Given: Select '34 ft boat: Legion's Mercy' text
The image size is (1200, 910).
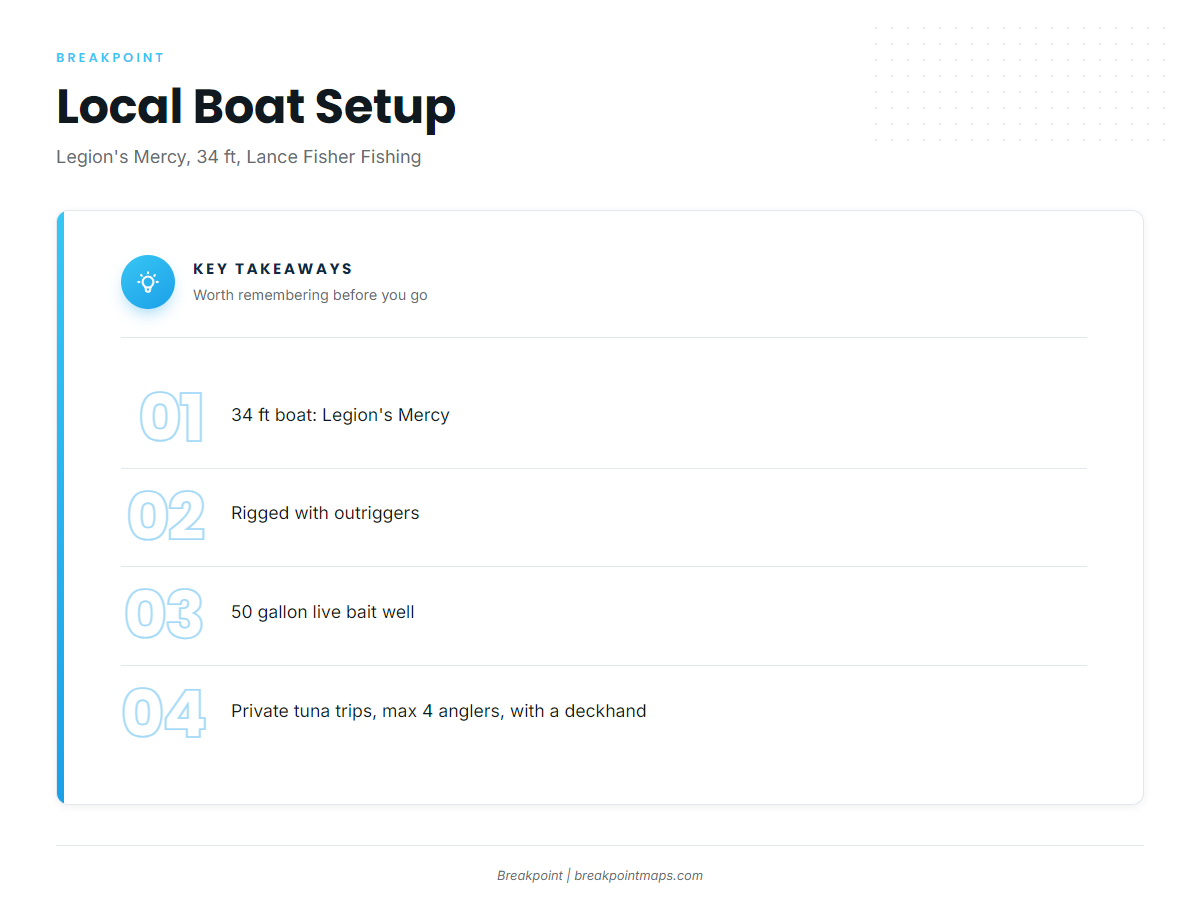Looking at the screenshot, I should coord(340,415).
